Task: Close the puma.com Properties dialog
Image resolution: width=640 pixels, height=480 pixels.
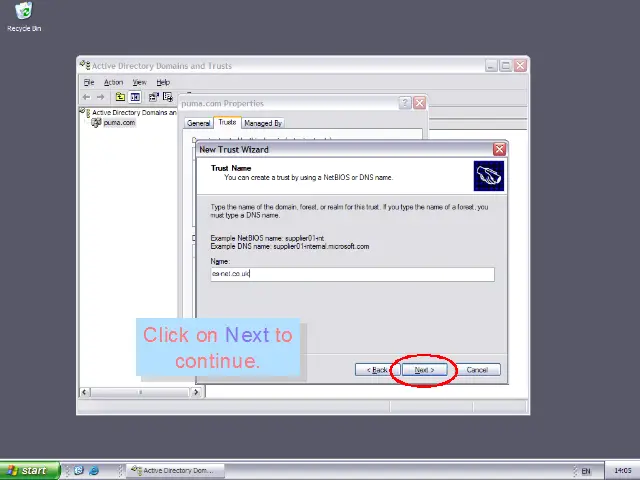Action: [420, 103]
